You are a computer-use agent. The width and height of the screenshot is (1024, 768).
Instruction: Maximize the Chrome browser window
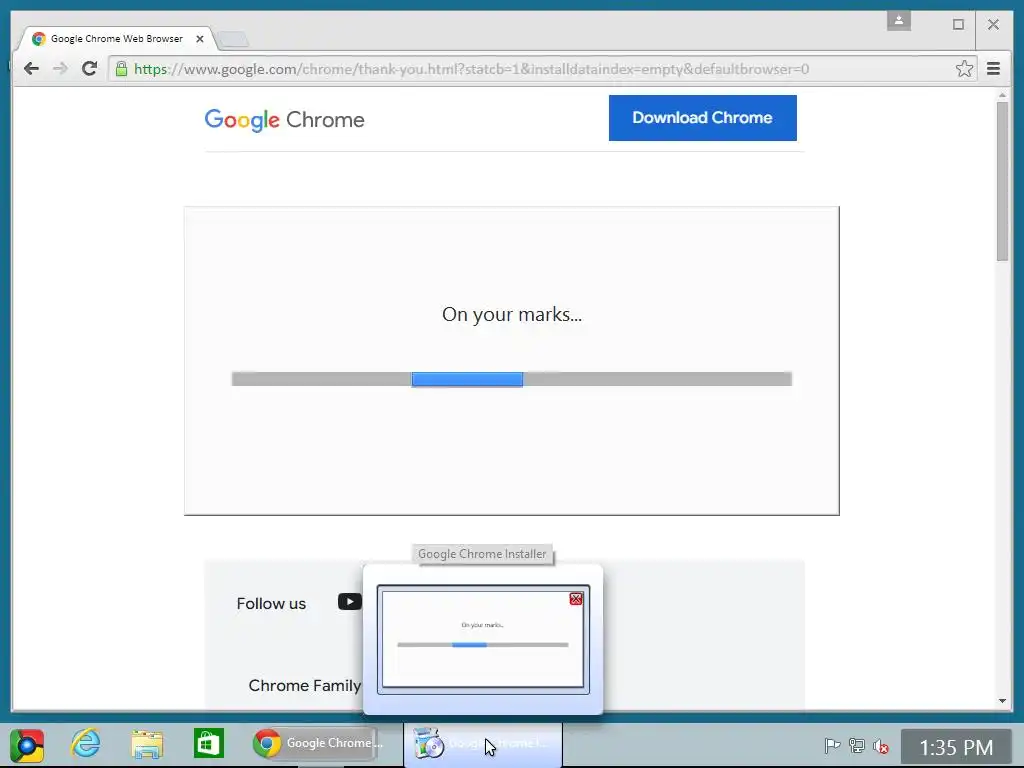[958, 24]
